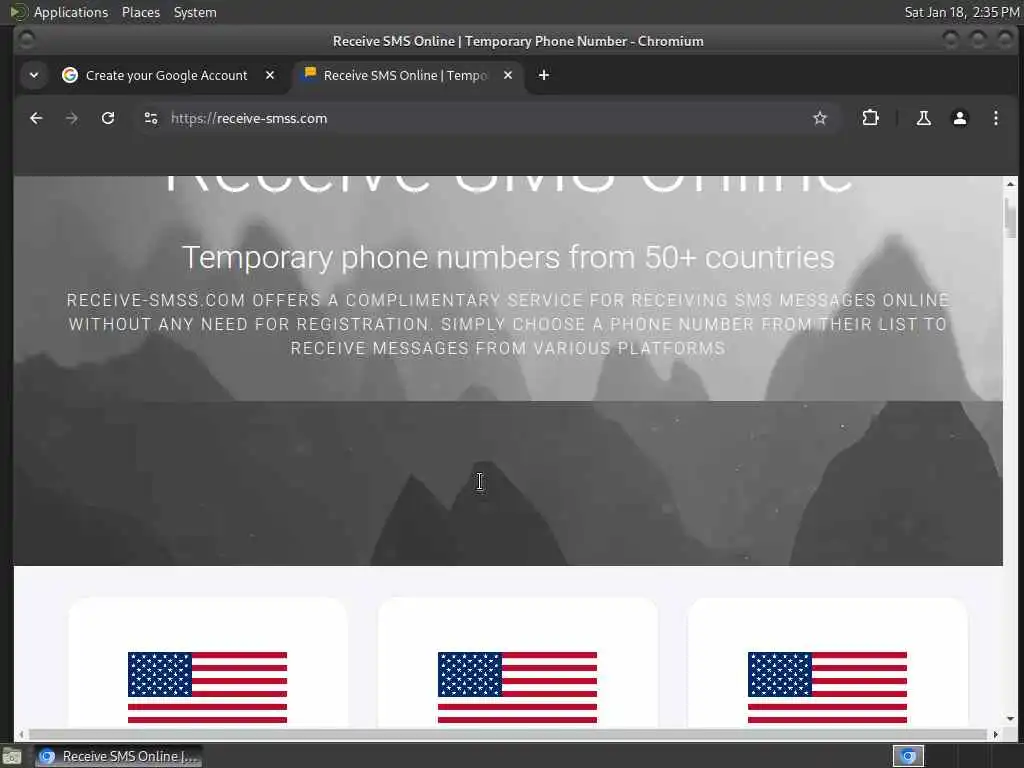
Task: Close the Receive SMS Online tab
Action: pyautogui.click(x=507, y=75)
